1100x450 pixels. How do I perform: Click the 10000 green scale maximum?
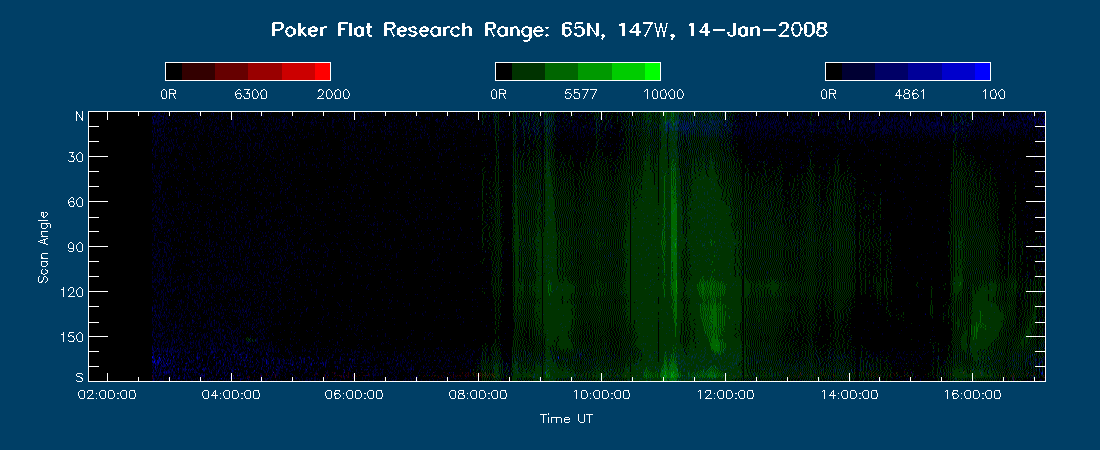click(x=663, y=95)
